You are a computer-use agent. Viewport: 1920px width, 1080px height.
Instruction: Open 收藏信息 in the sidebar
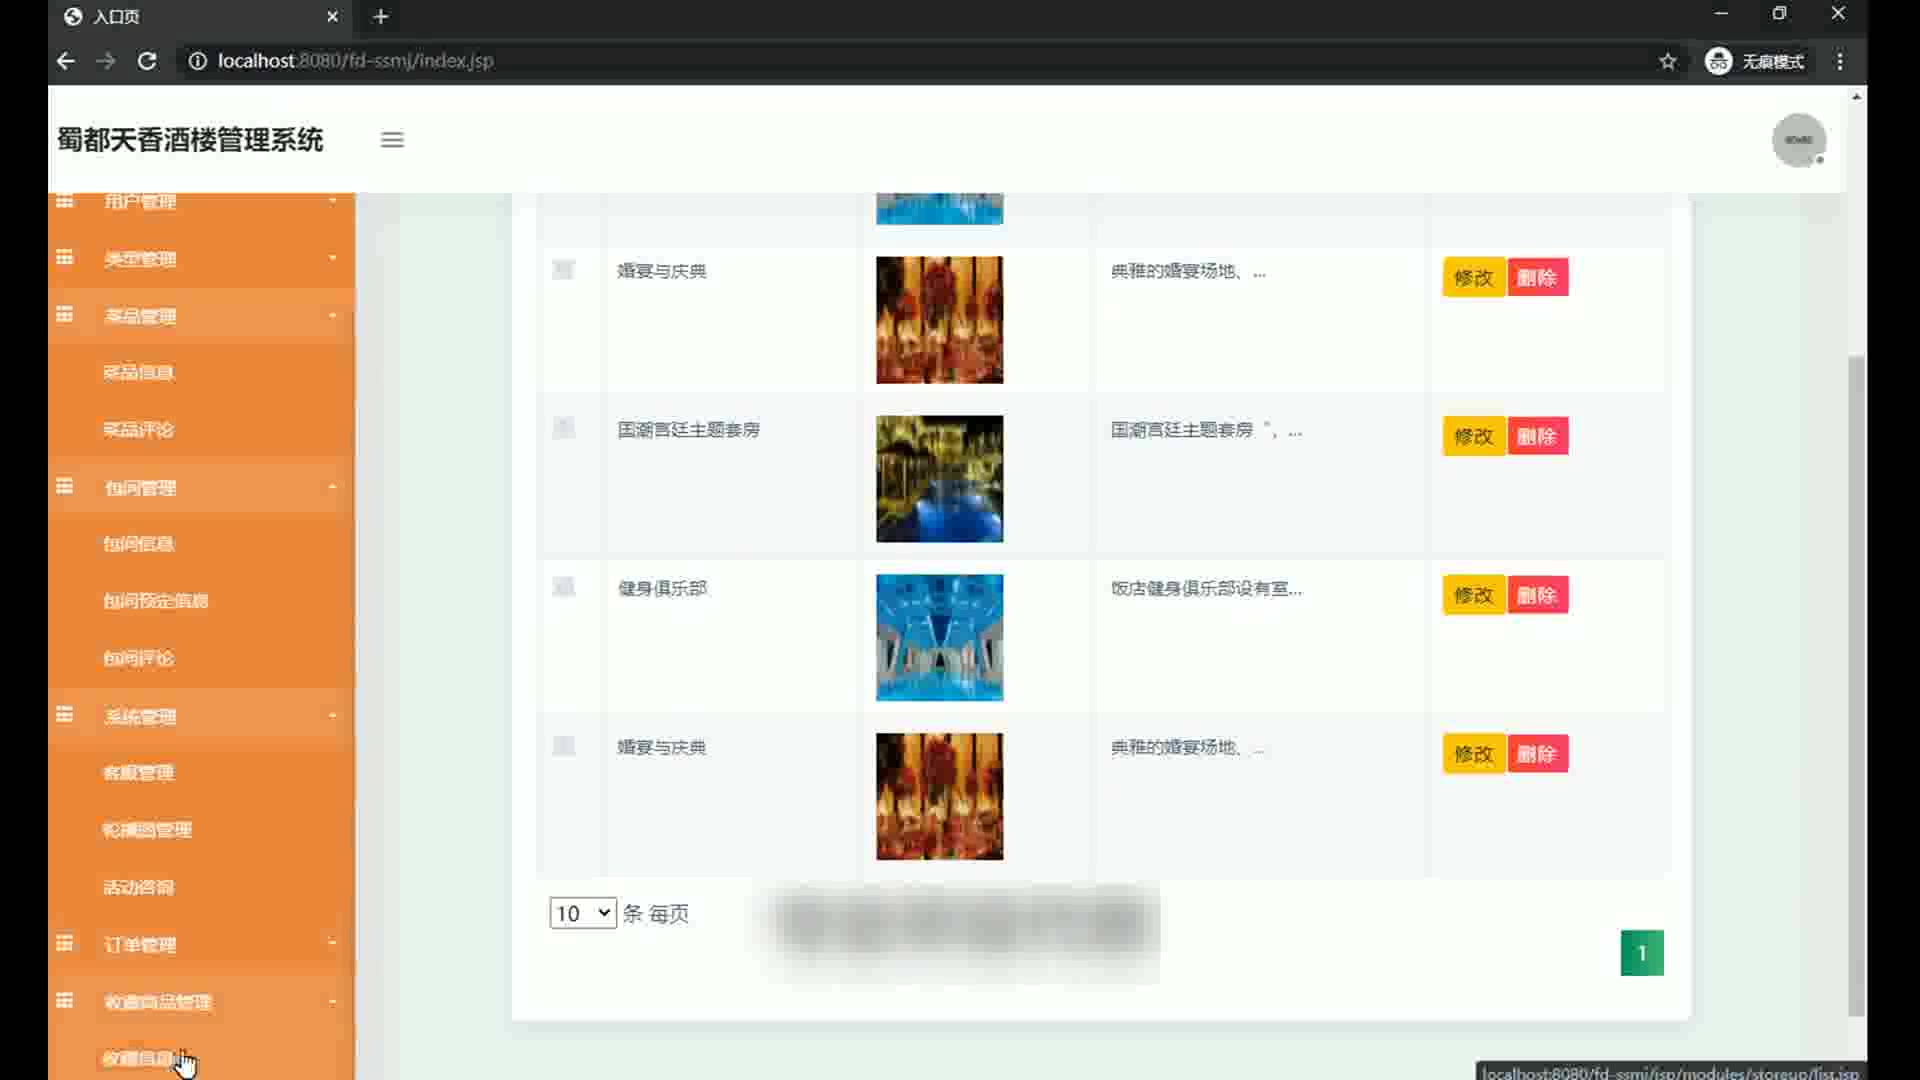pyautogui.click(x=139, y=1058)
